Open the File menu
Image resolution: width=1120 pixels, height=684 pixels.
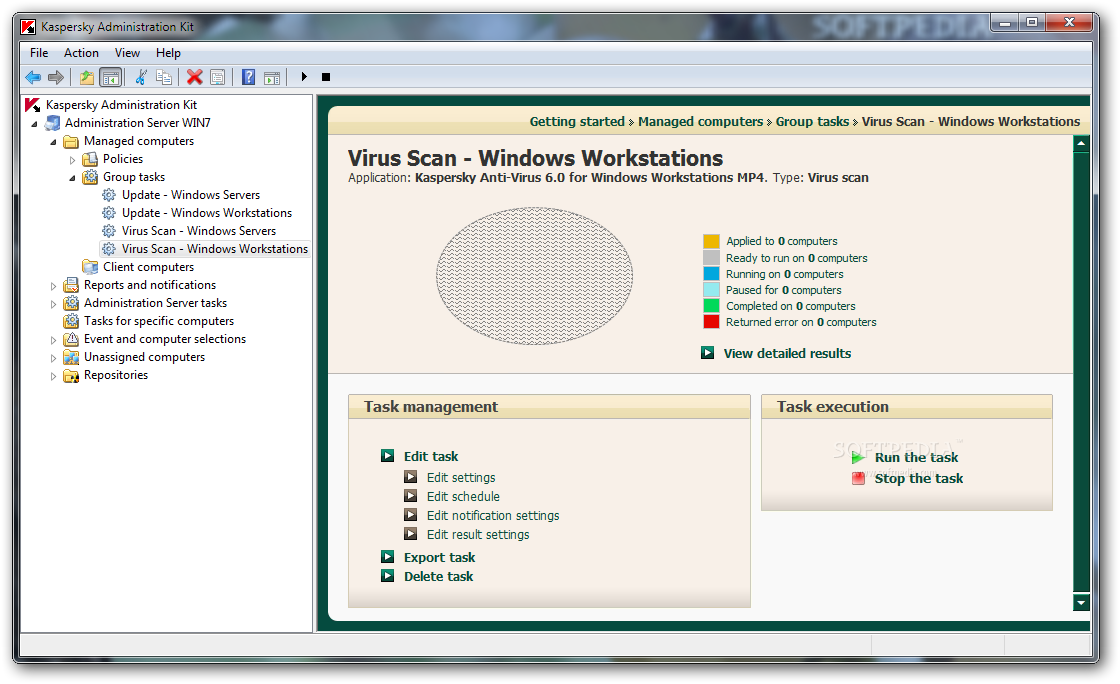(x=39, y=53)
